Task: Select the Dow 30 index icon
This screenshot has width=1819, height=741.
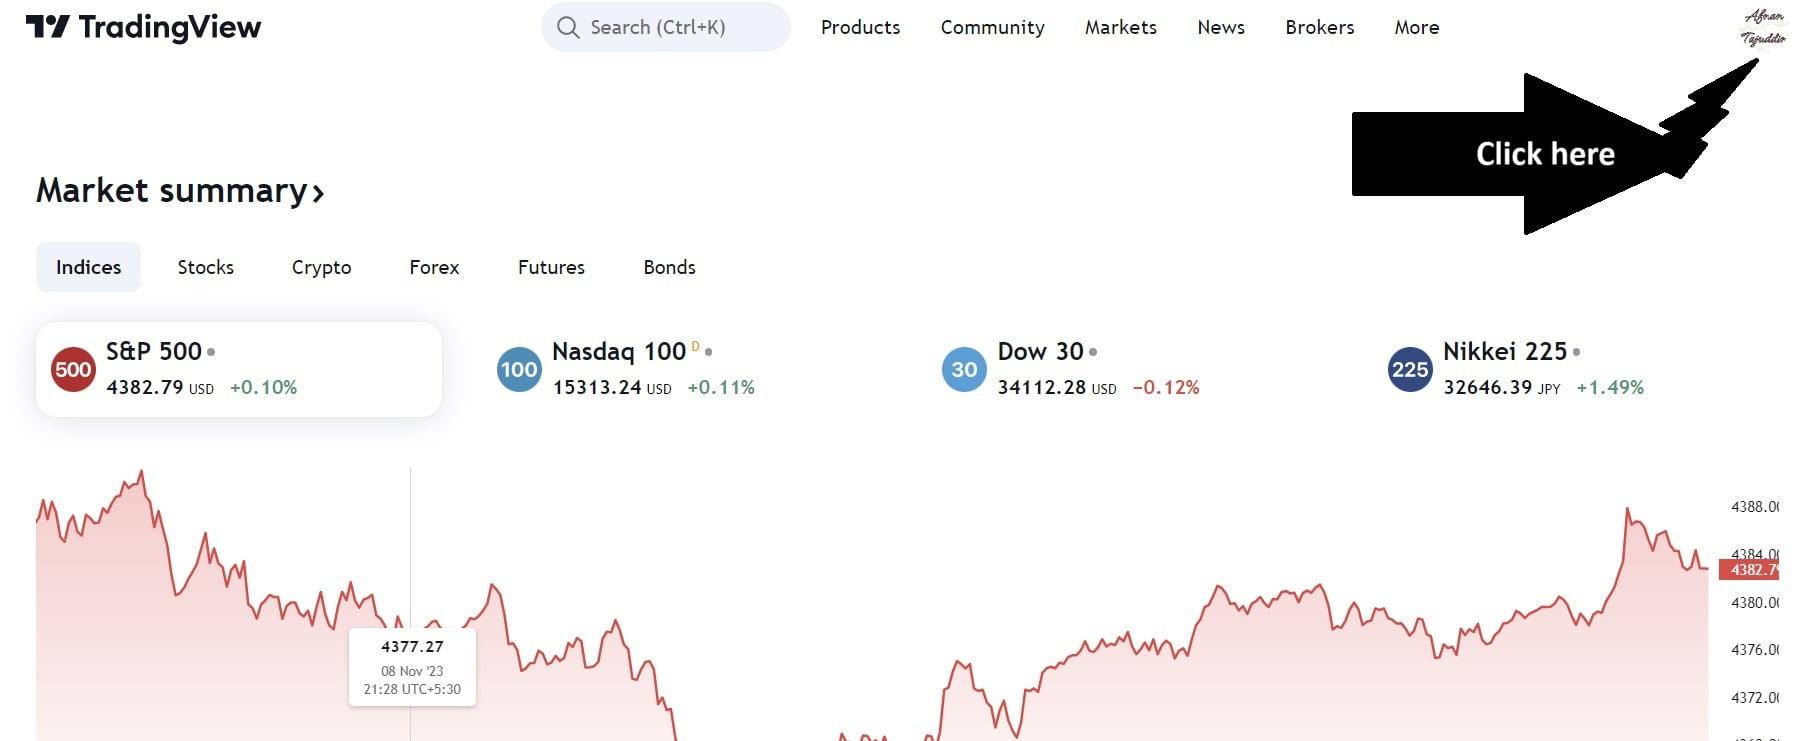Action: pos(963,369)
